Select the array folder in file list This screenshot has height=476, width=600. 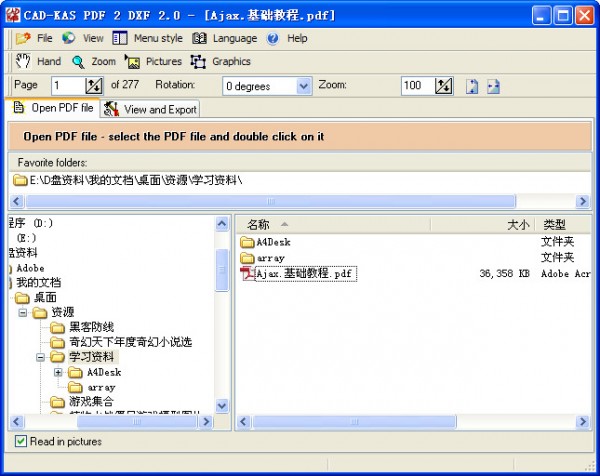271,258
